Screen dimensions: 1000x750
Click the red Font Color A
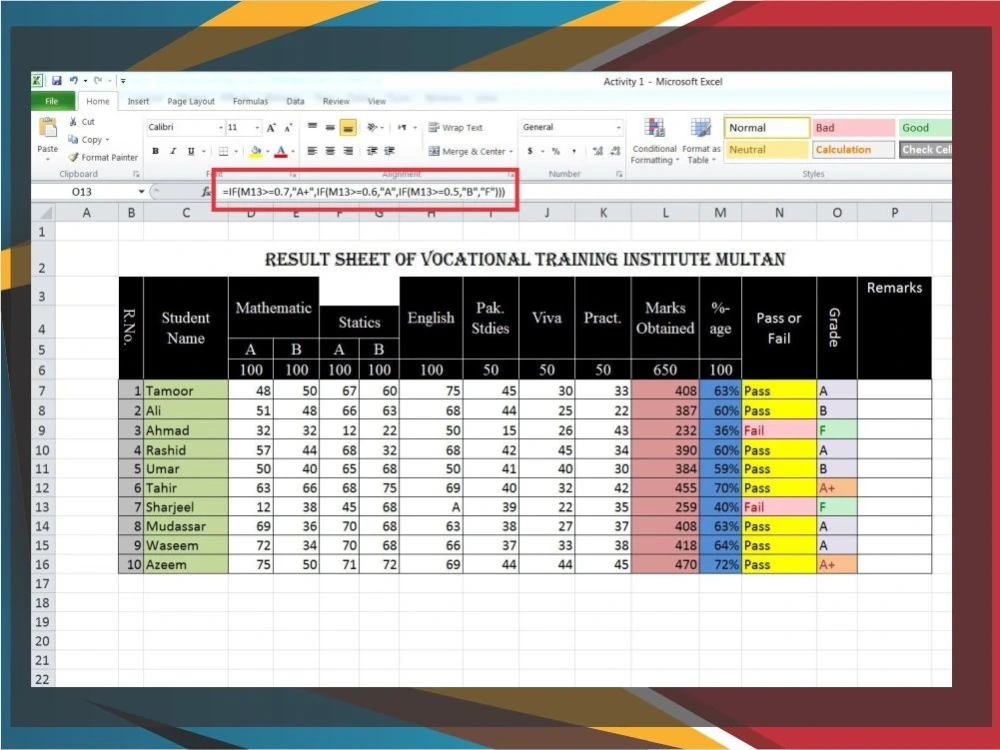click(x=281, y=151)
